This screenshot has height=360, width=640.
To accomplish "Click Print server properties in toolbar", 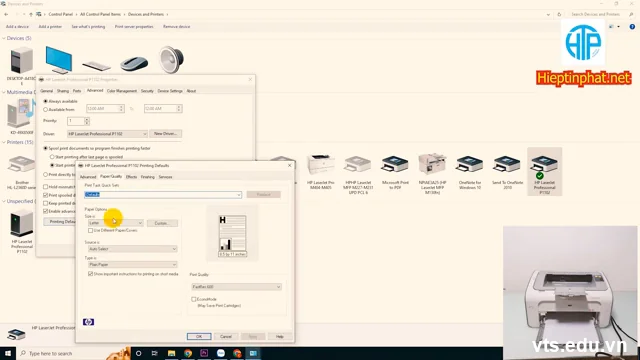I will click(134, 27).
